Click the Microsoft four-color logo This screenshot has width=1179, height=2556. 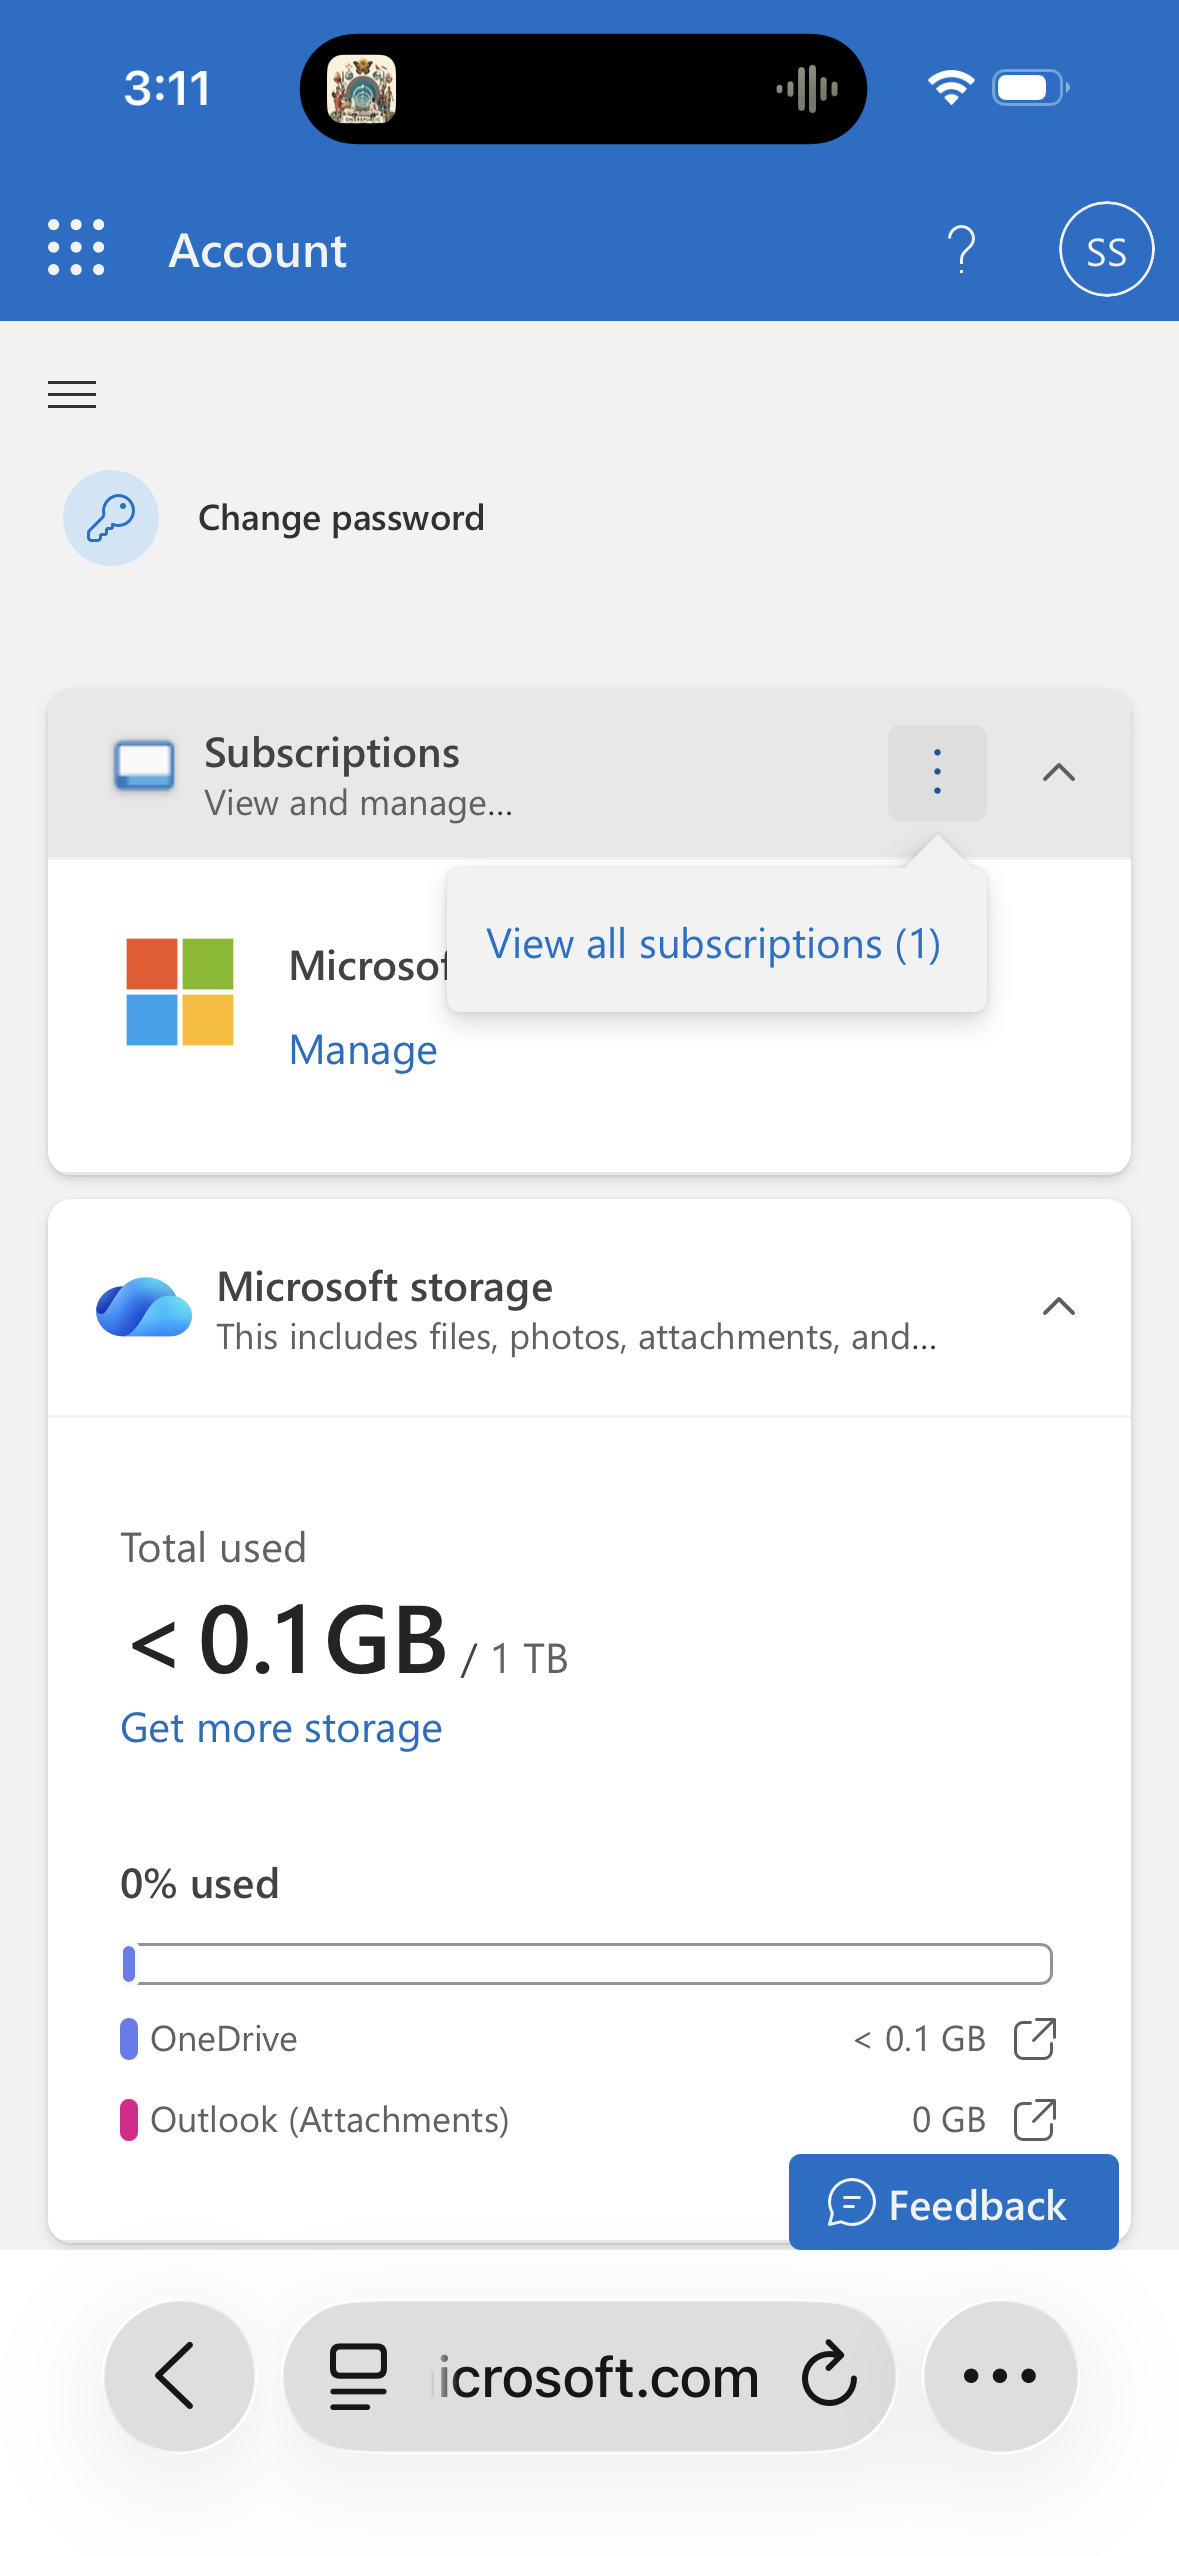tap(180, 991)
